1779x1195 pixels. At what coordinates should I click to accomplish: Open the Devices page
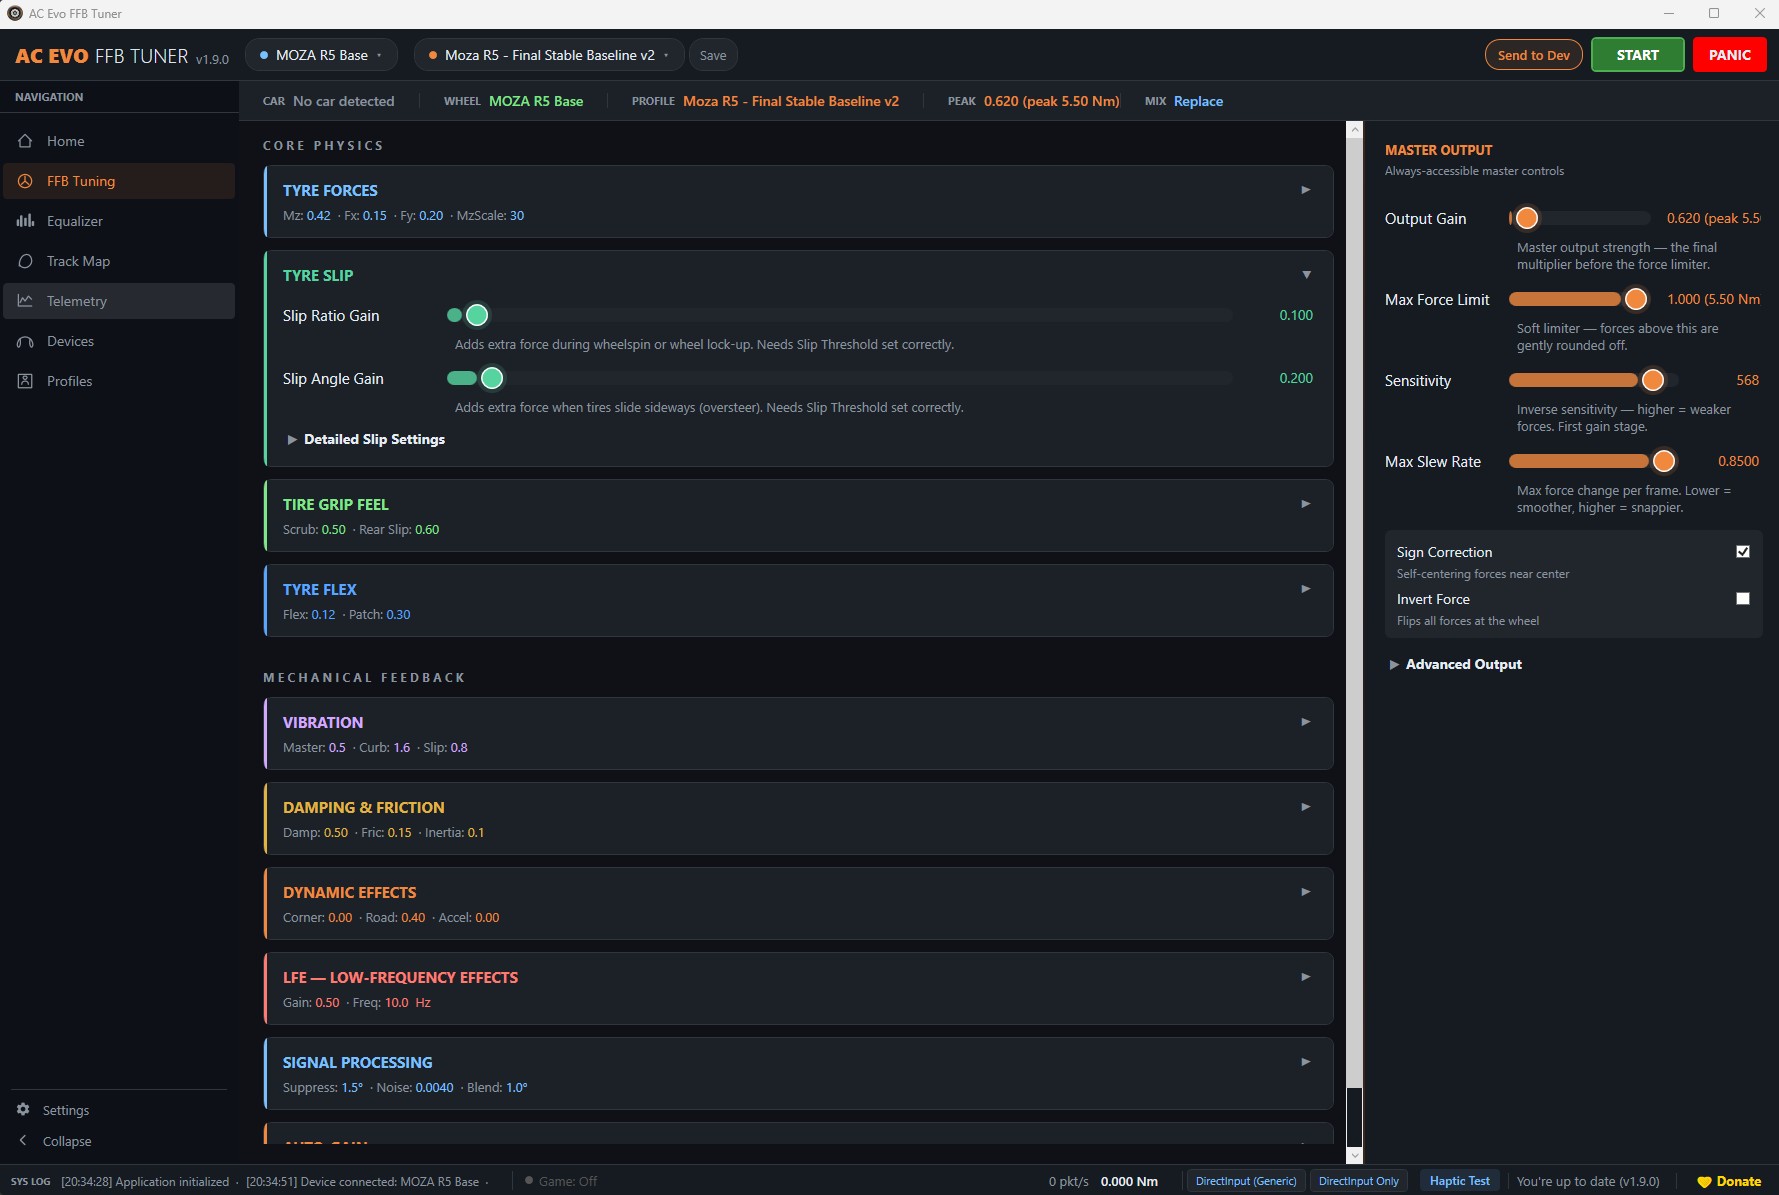point(119,341)
